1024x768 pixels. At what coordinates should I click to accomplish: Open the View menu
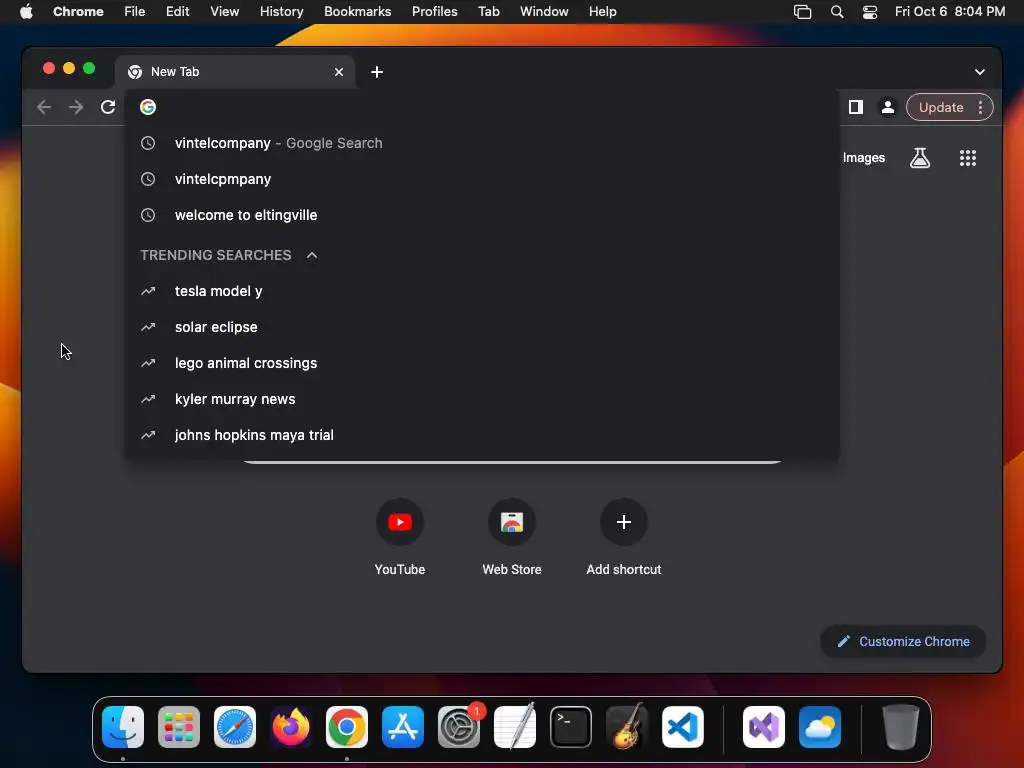[x=224, y=11]
